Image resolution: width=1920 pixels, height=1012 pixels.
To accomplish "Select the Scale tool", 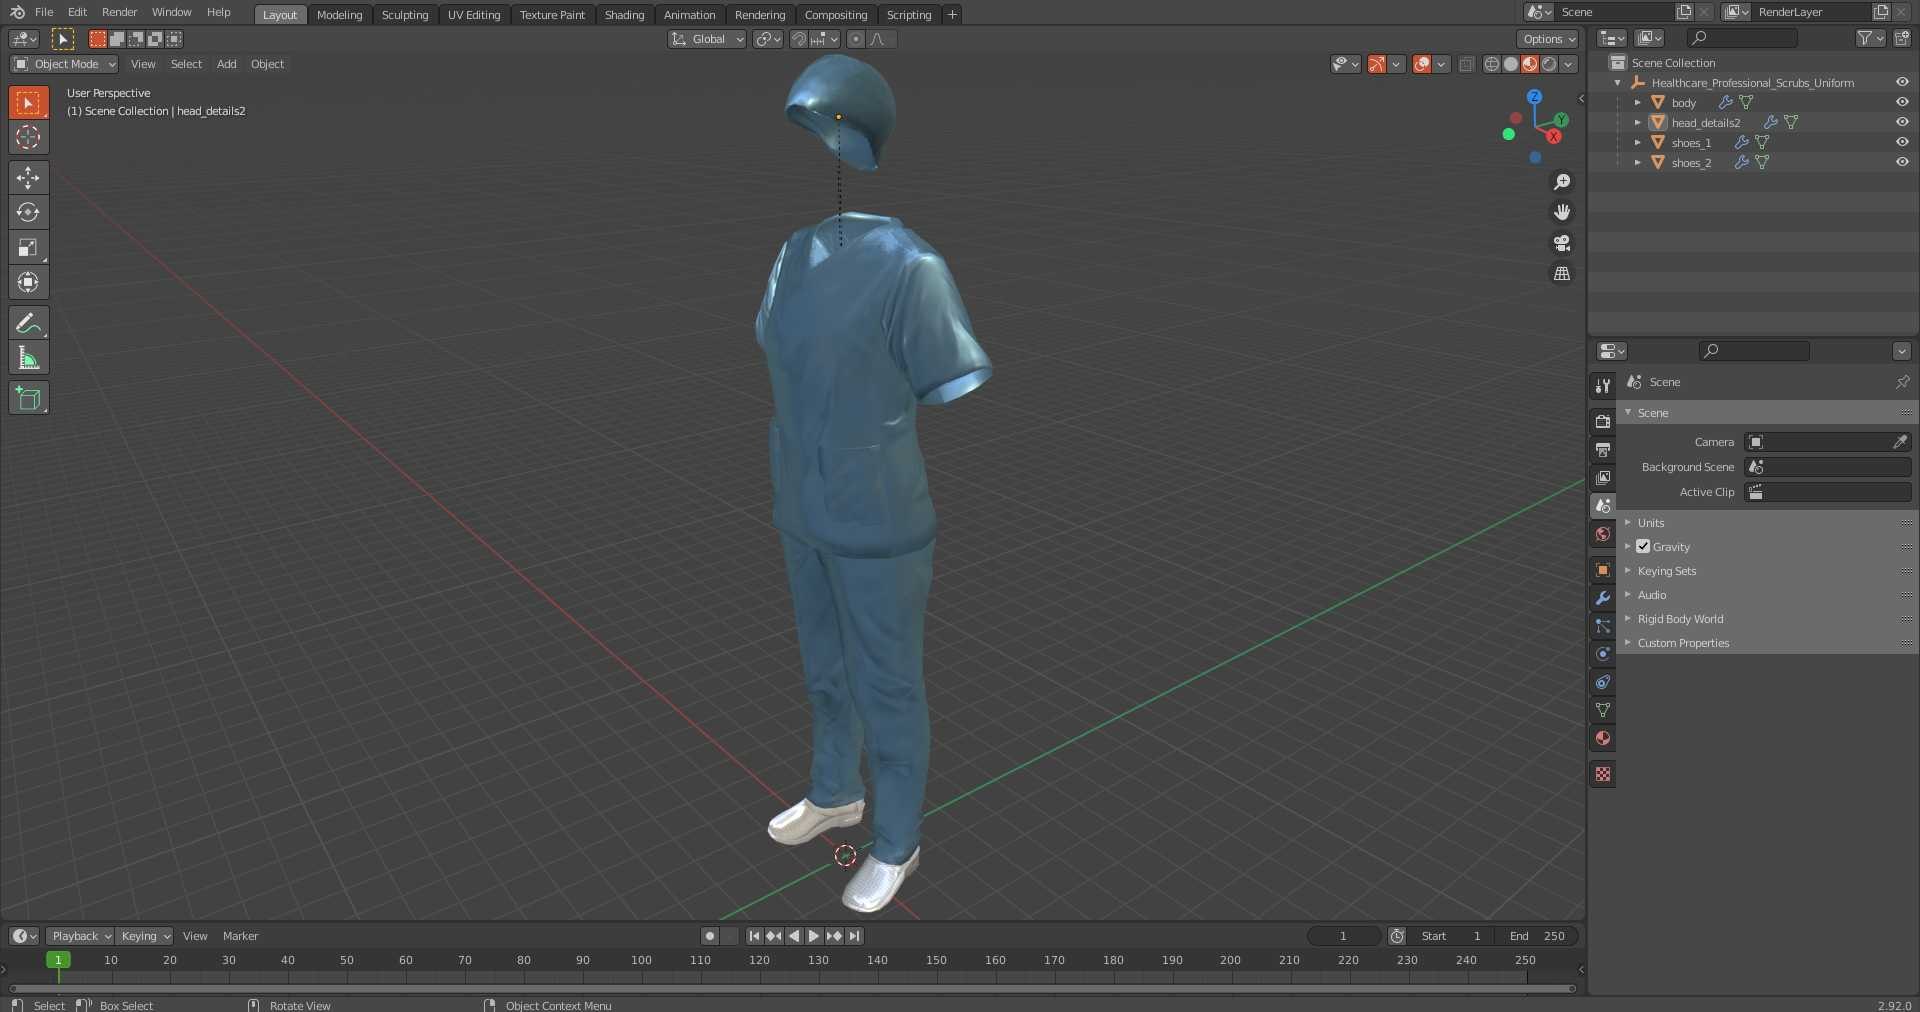I will click(28, 248).
